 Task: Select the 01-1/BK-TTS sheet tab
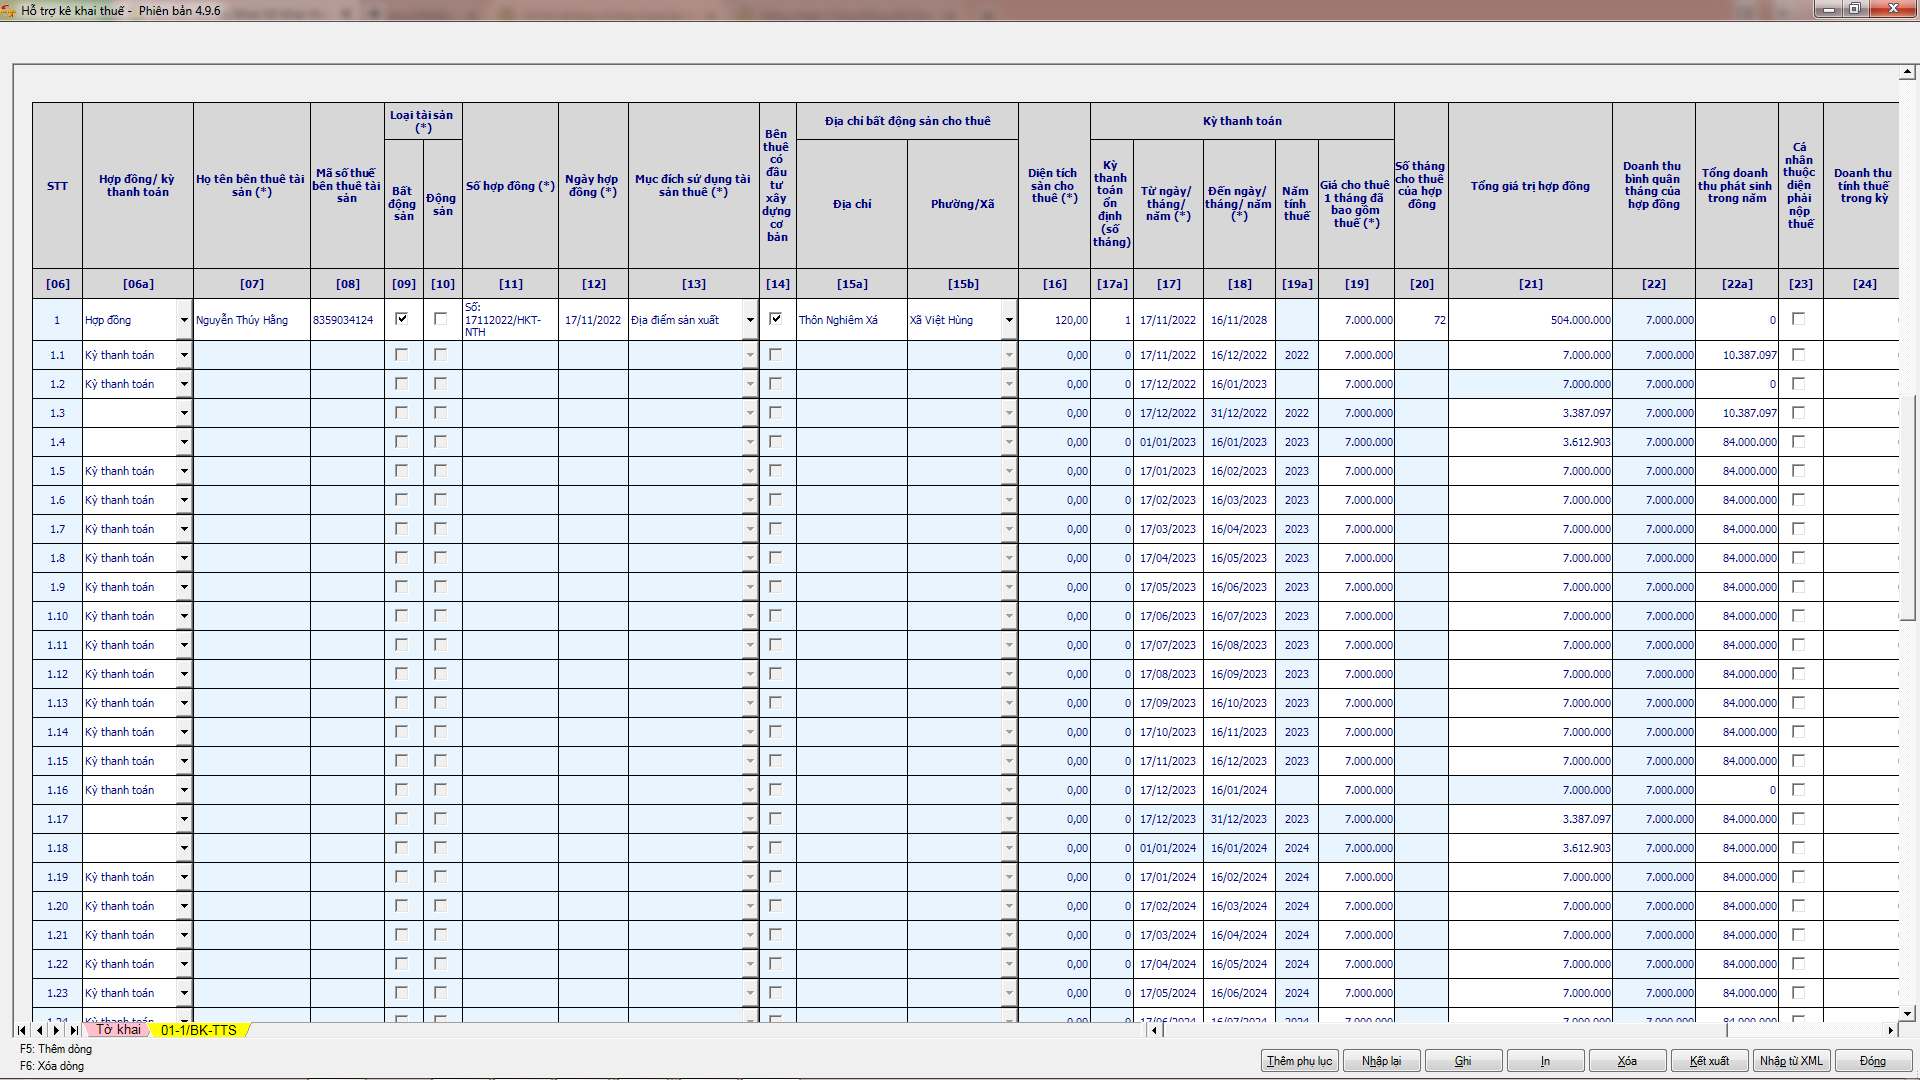[199, 1030]
